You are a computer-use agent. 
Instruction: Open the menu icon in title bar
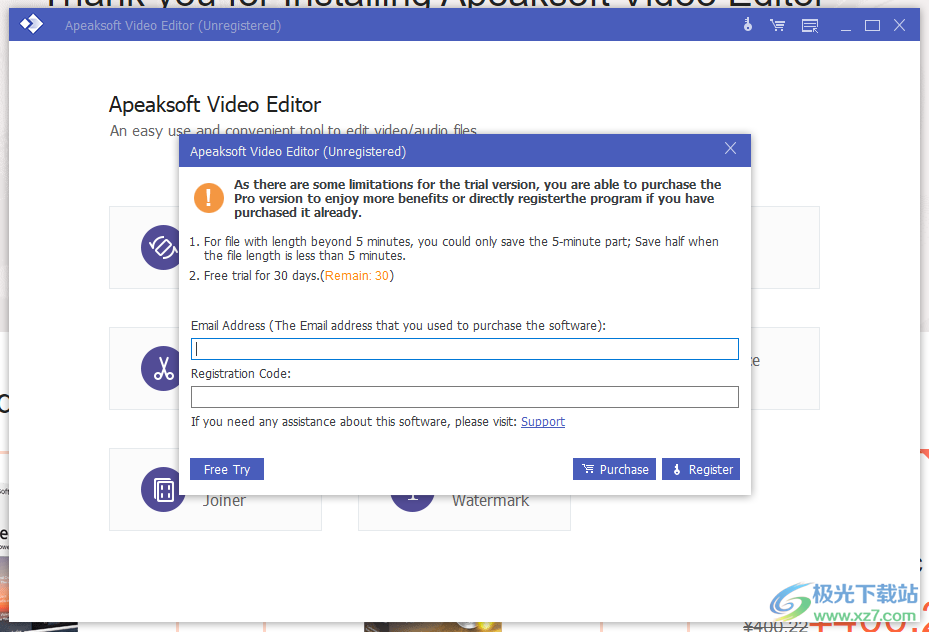click(x=810, y=25)
